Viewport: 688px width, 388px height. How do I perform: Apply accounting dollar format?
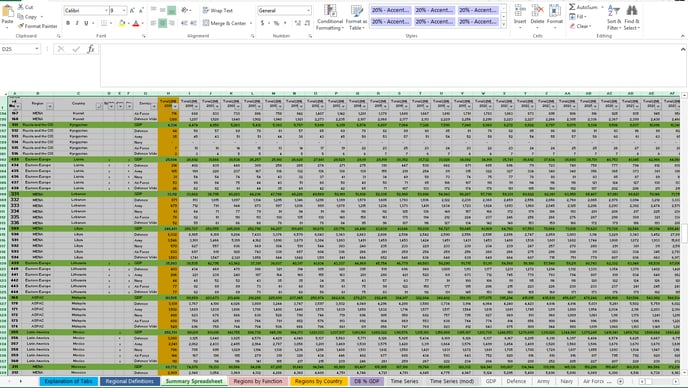262,23
